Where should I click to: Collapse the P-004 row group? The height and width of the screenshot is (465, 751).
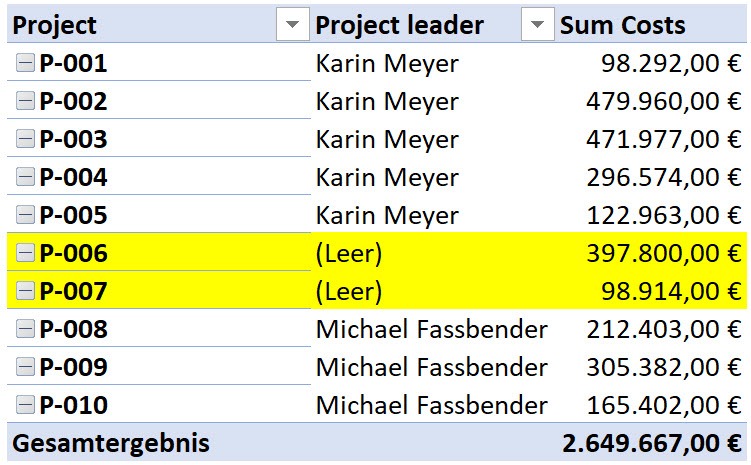tap(25, 177)
